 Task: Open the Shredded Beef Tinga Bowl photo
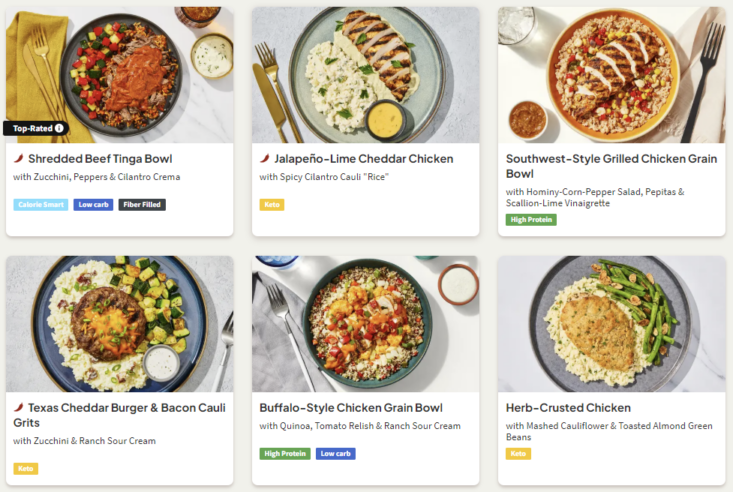(x=120, y=70)
